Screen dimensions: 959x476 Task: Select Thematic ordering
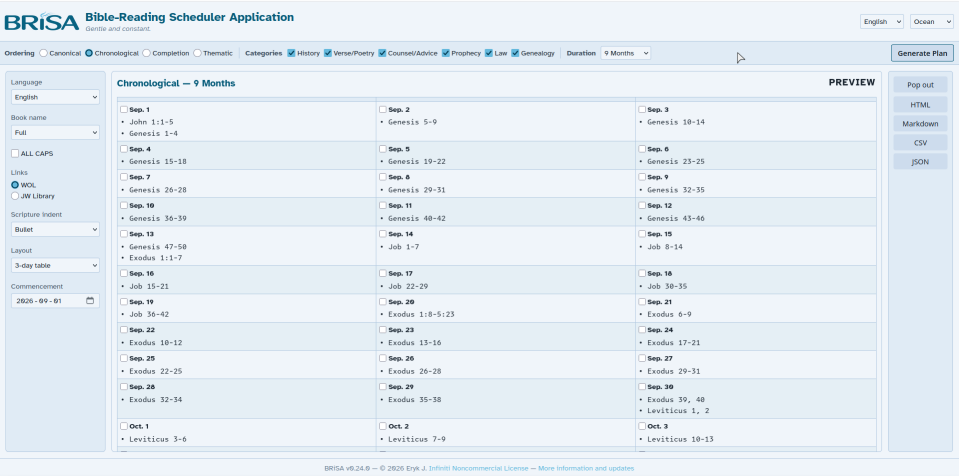(x=197, y=53)
